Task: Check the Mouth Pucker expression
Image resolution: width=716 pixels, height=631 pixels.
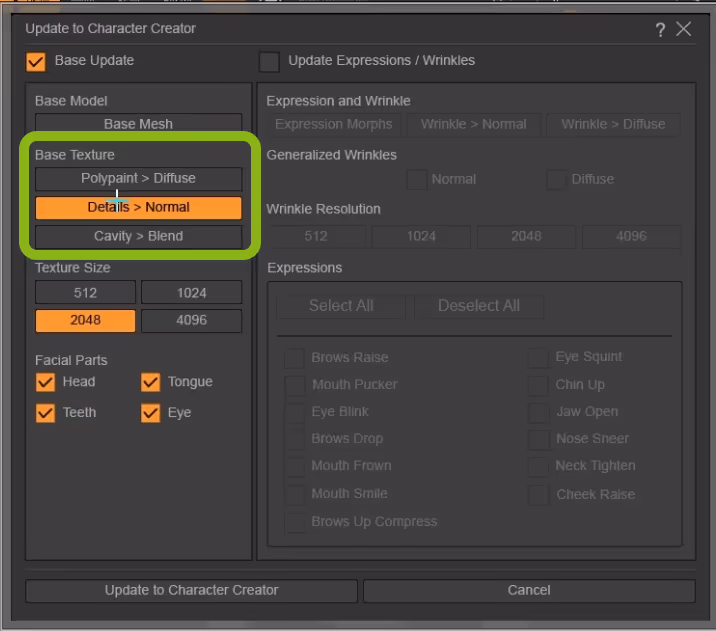Action: click(x=295, y=385)
